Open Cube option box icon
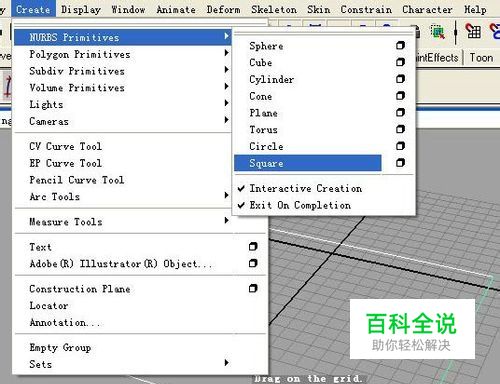500x384 pixels. pyautogui.click(x=400, y=62)
